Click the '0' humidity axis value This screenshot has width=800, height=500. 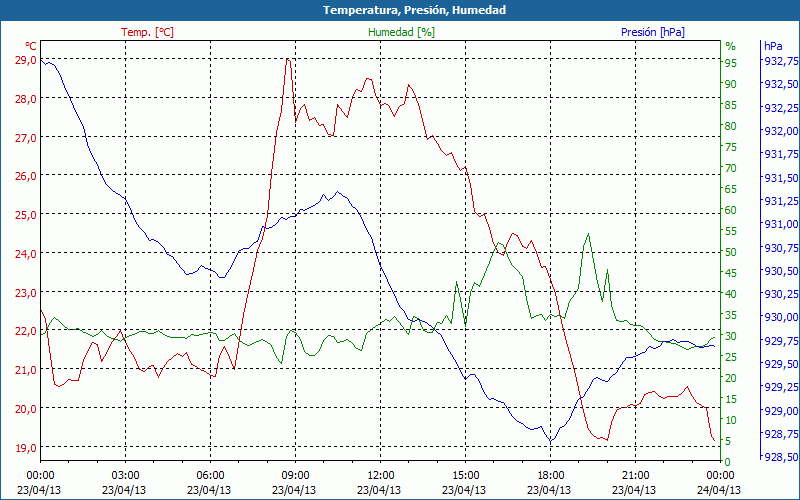(x=728, y=462)
